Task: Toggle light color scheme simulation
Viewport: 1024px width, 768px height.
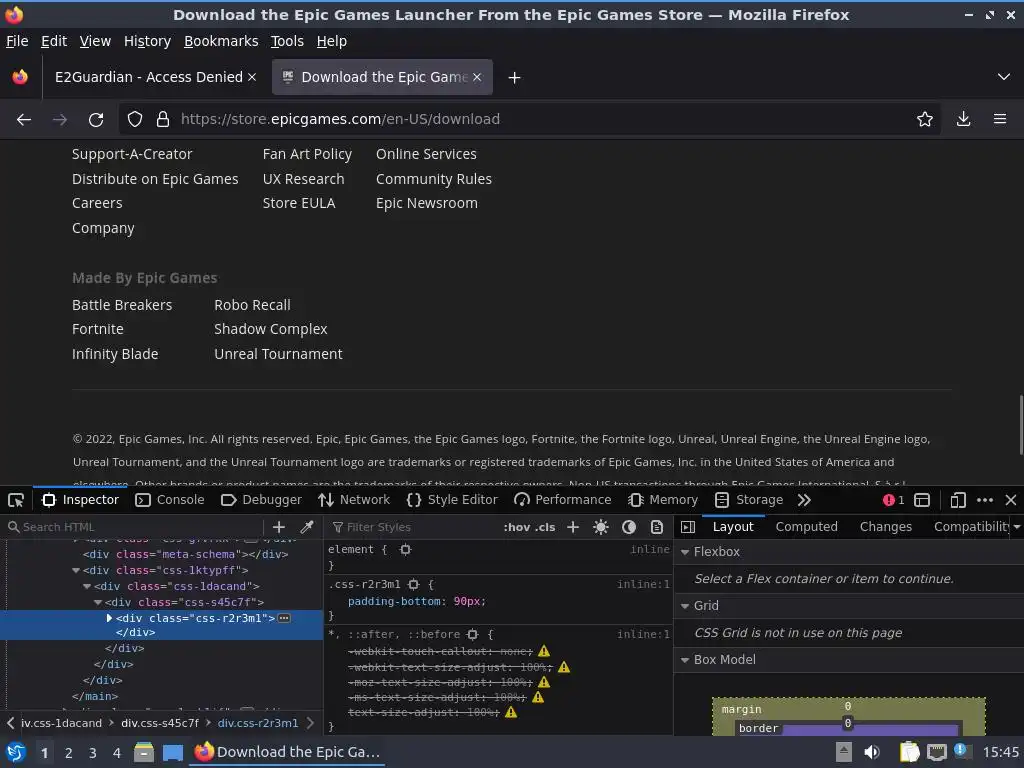Action: pyautogui.click(x=601, y=527)
